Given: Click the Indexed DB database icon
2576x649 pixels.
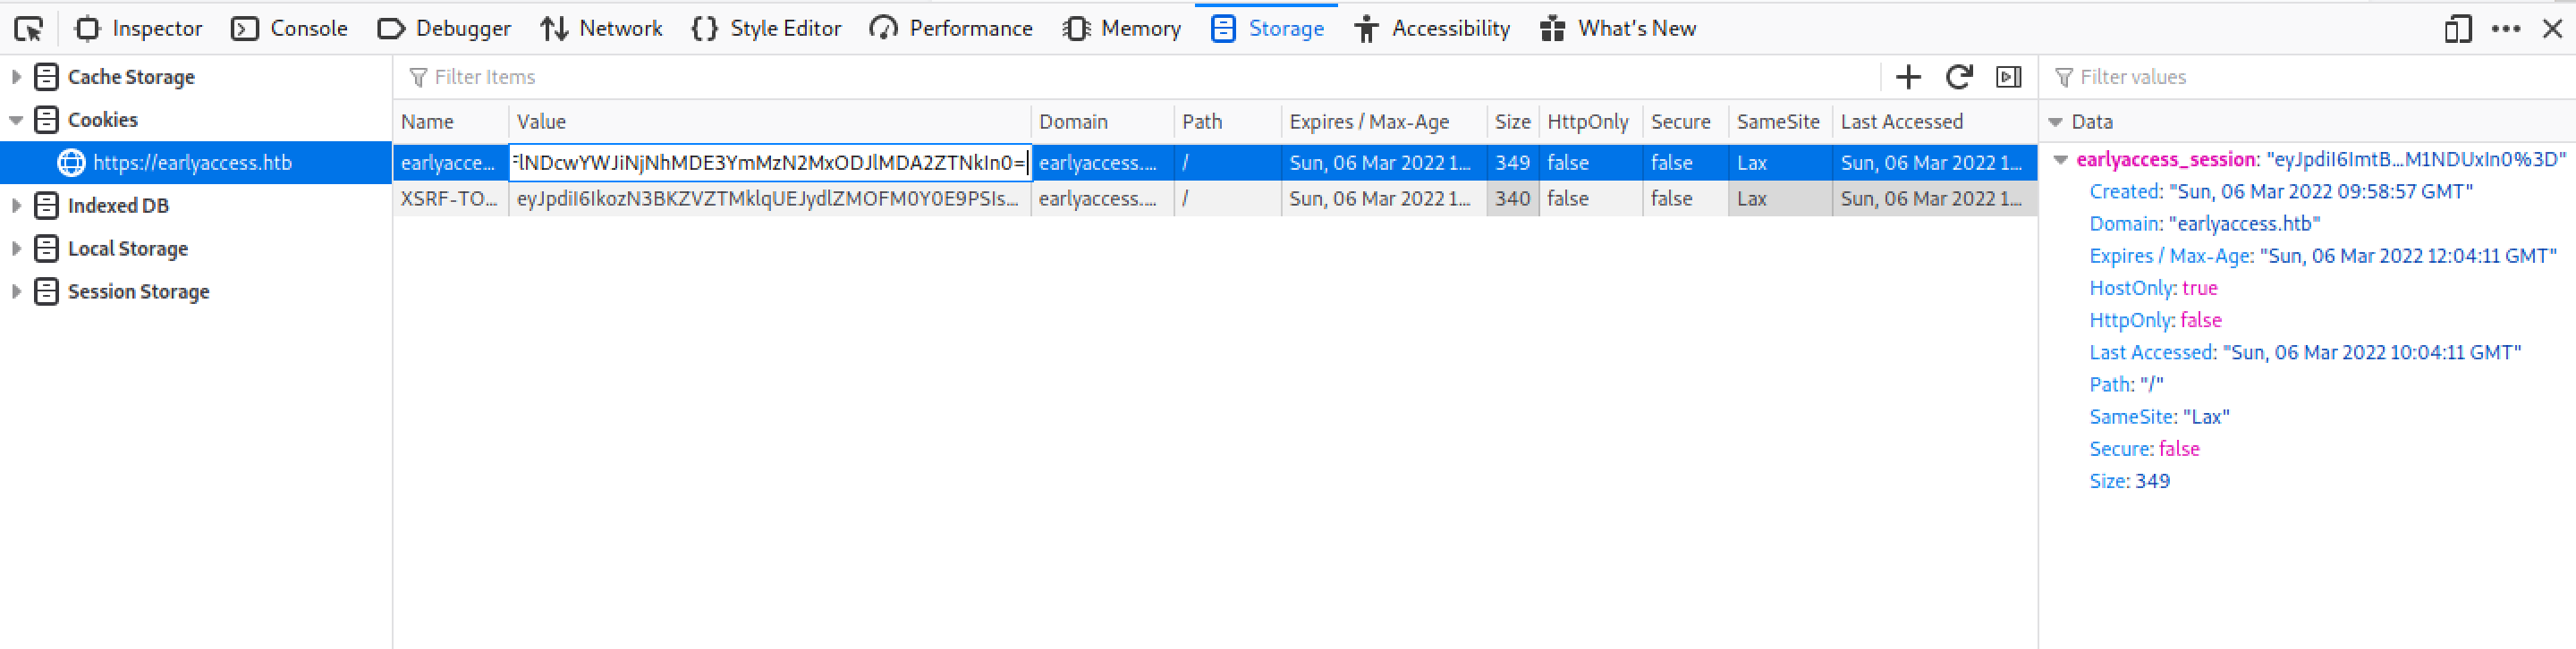Looking at the screenshot, I should [46, 206].
